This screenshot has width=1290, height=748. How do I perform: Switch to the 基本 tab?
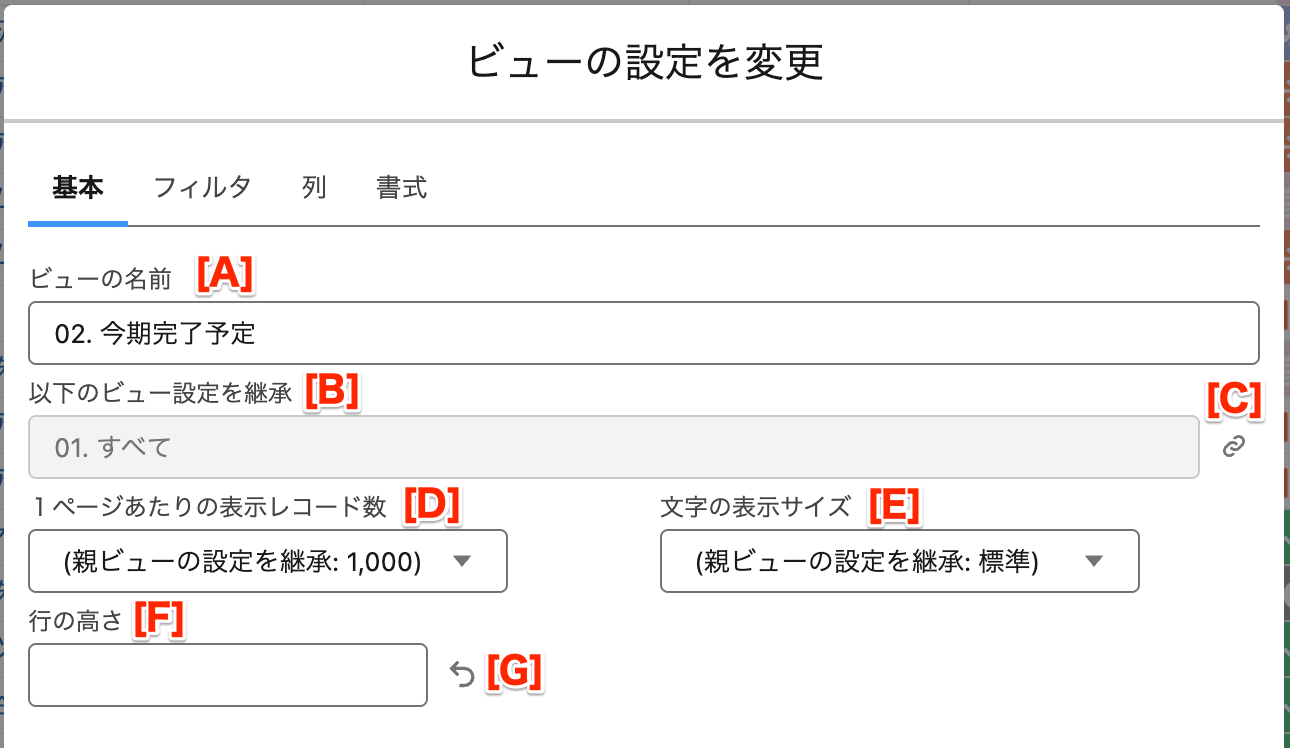(78, 187)
